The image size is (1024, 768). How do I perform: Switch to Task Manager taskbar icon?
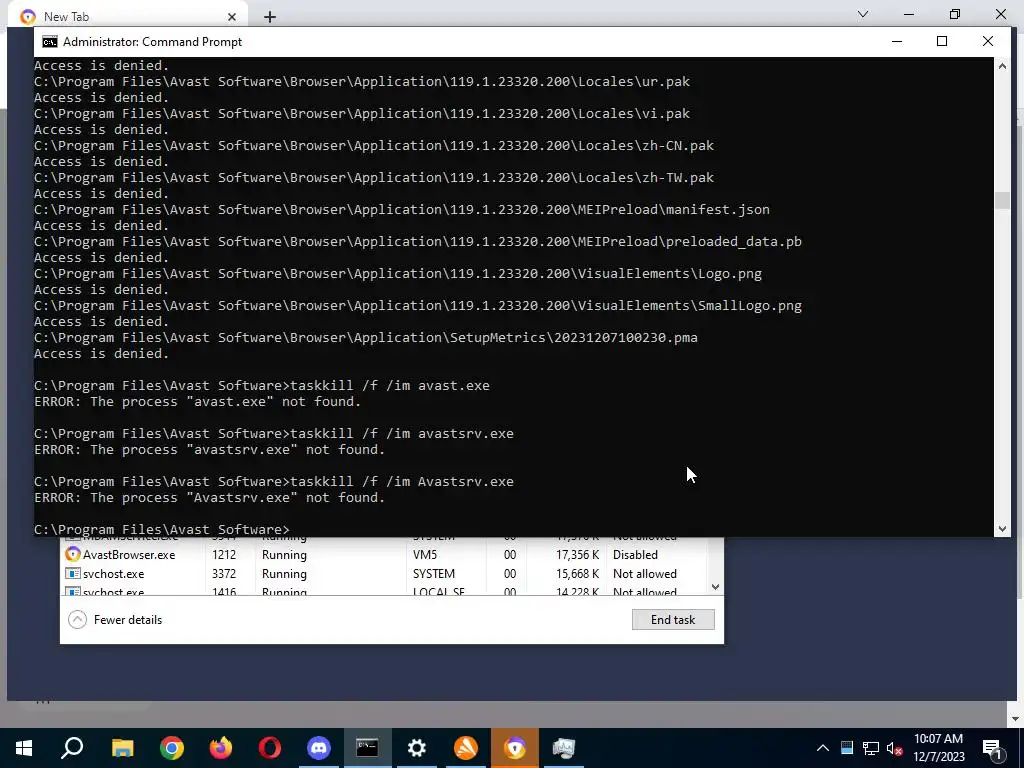tap(564, 748)
